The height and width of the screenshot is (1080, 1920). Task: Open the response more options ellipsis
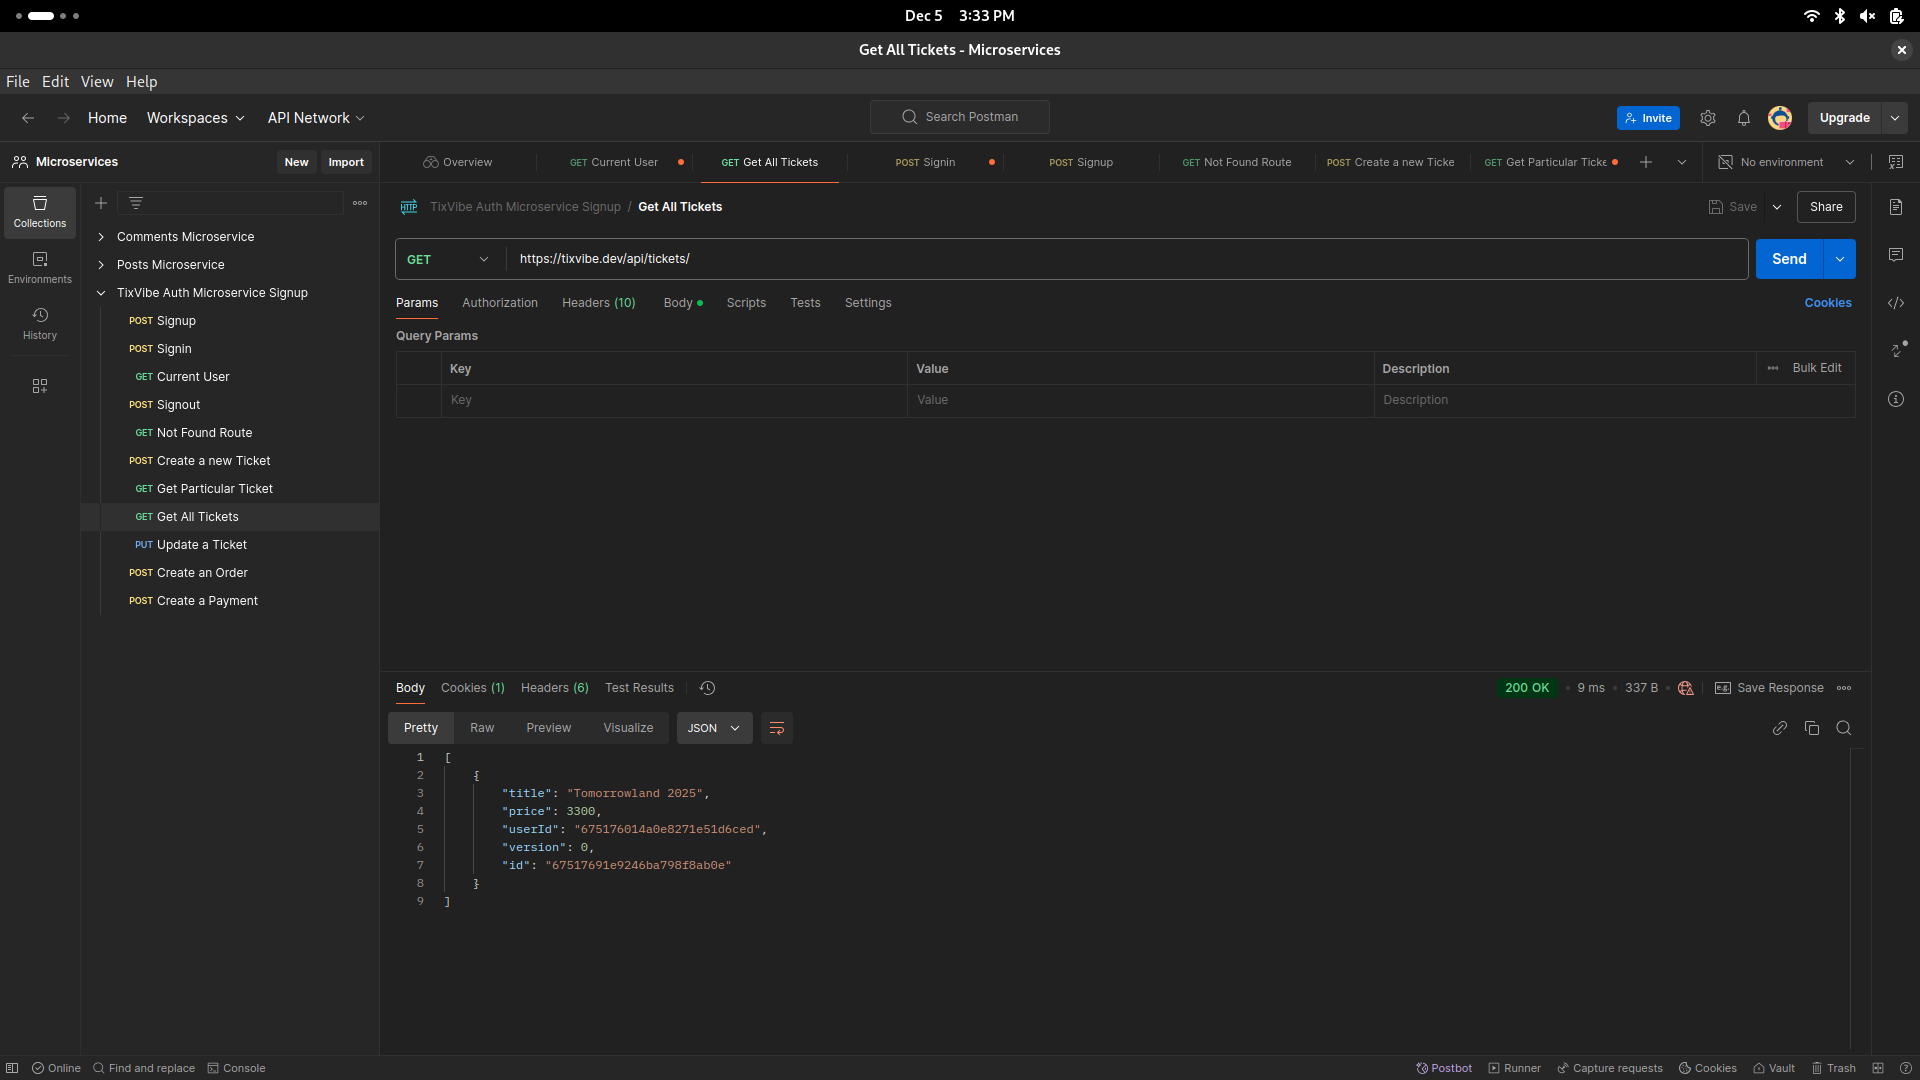click(x=1844, y=688)
